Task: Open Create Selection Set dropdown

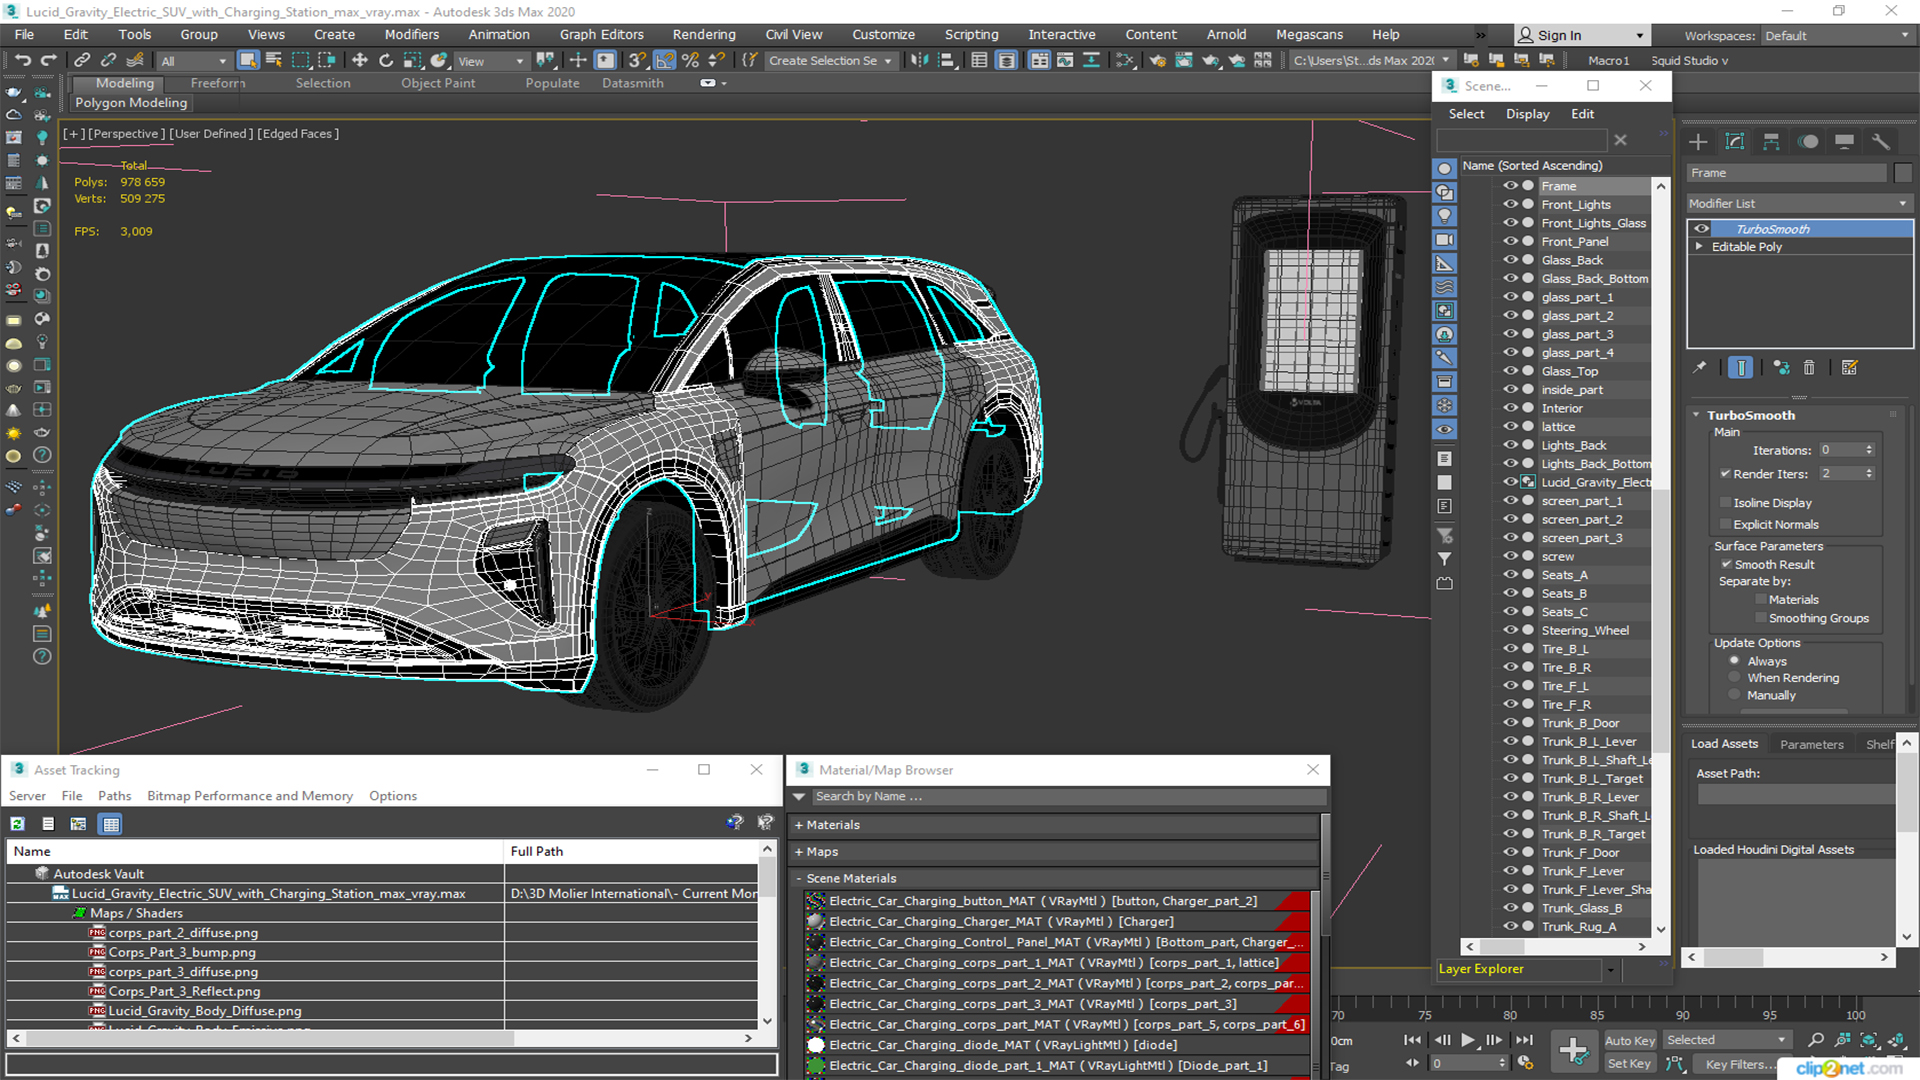Action: coord(830,61)
